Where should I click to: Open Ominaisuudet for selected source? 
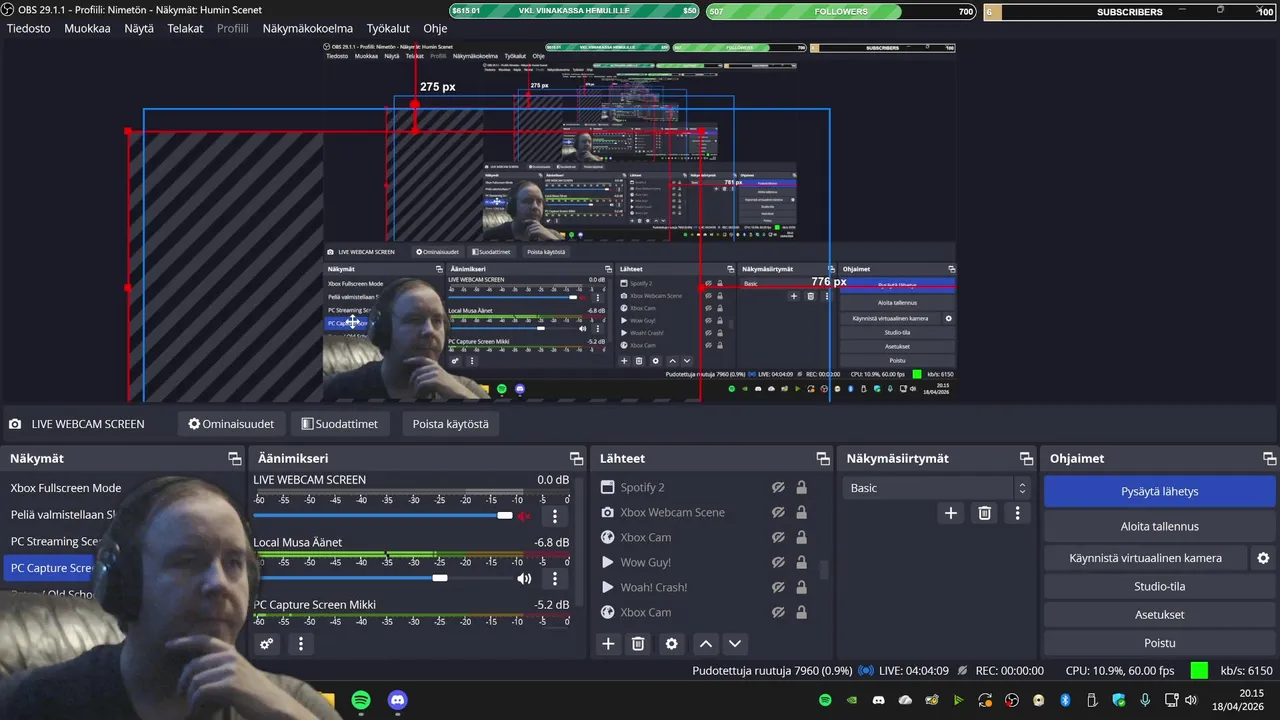pos(231,424)
